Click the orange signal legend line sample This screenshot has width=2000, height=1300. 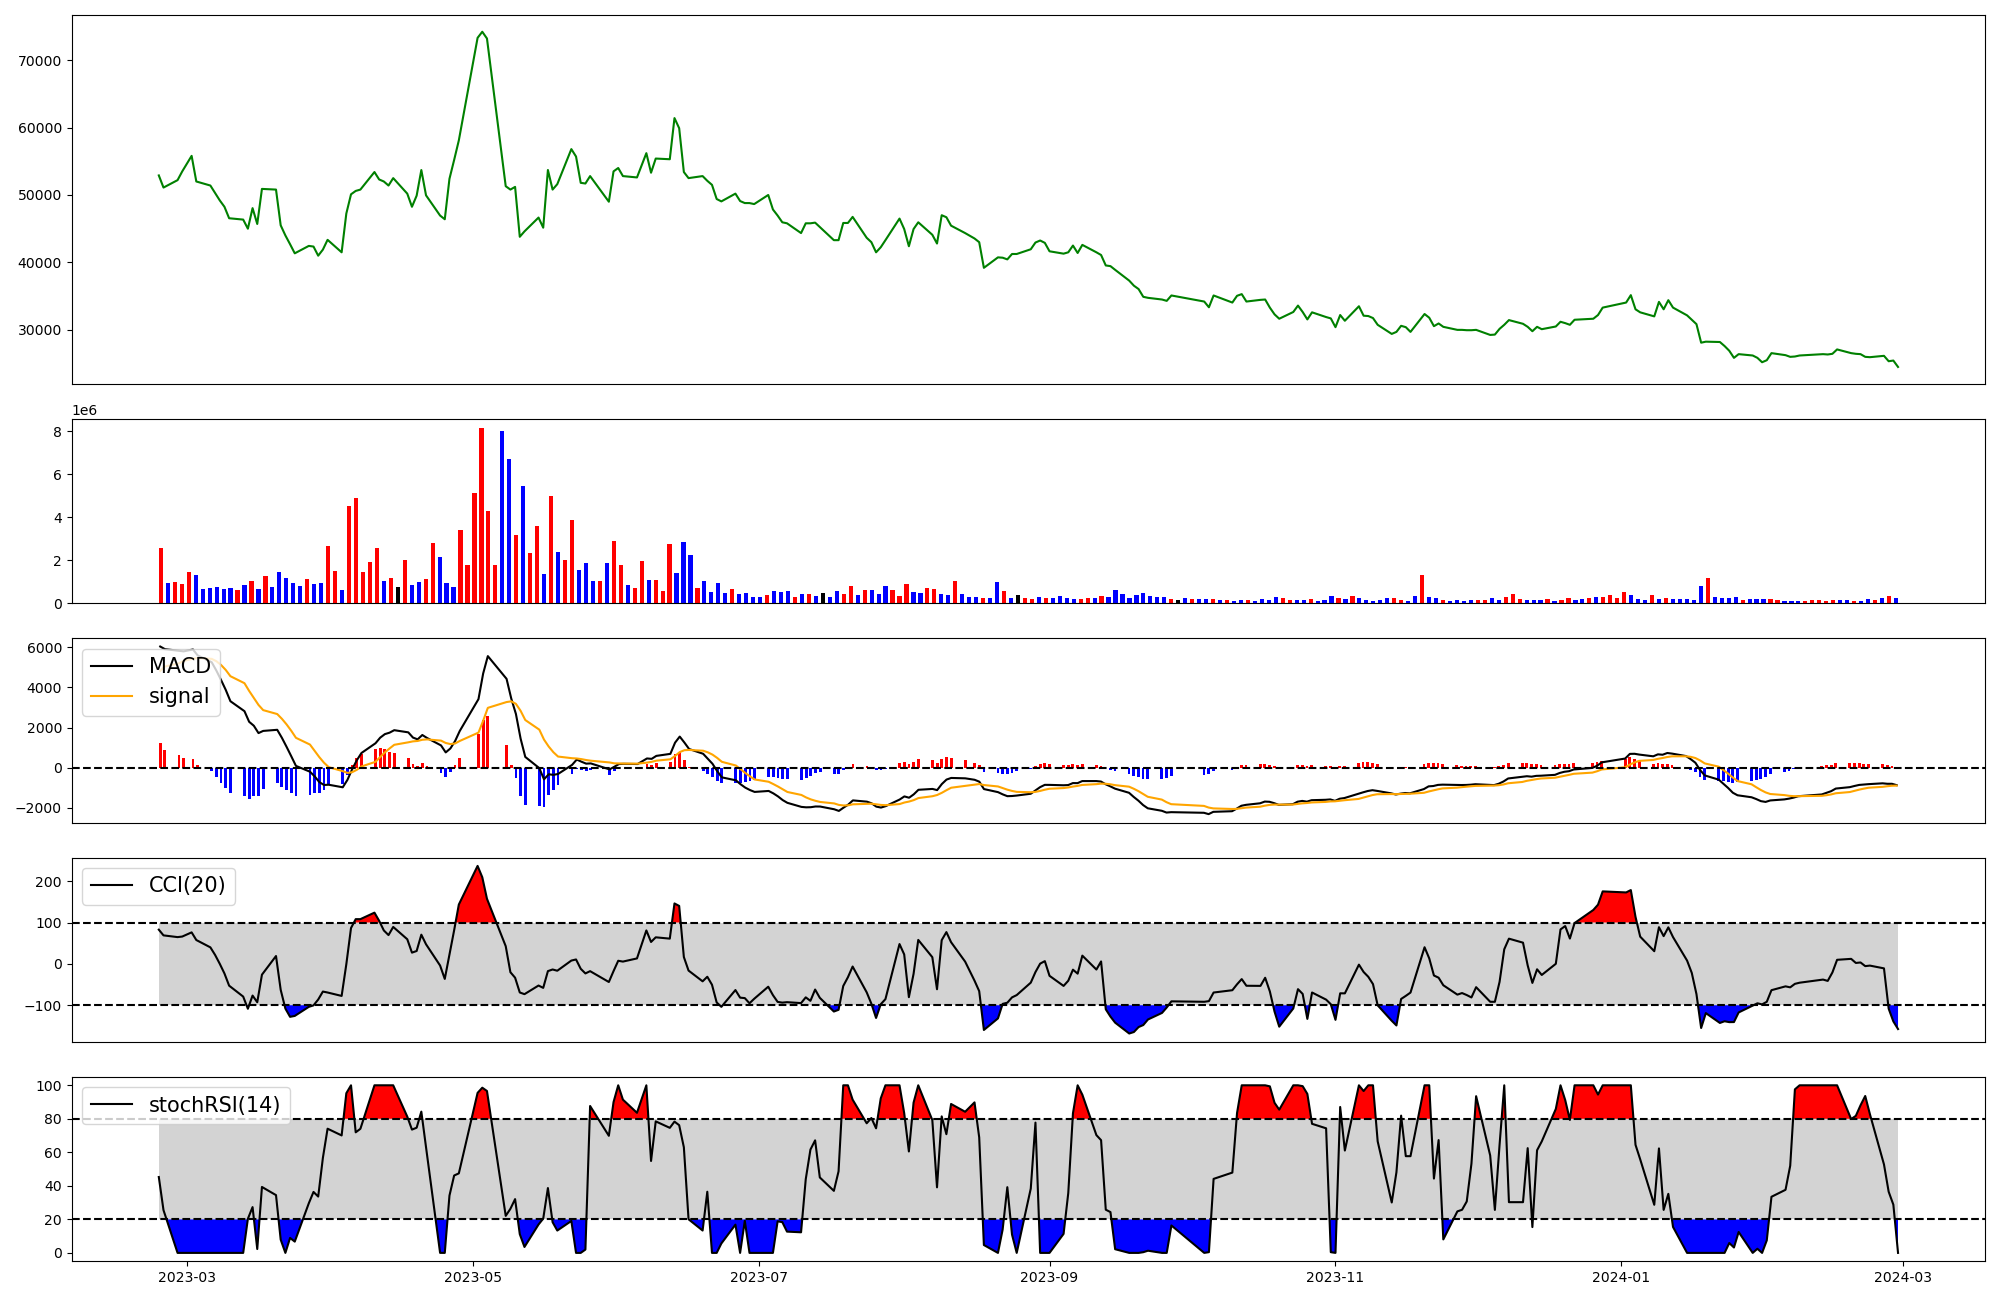(x=112, y=696)
